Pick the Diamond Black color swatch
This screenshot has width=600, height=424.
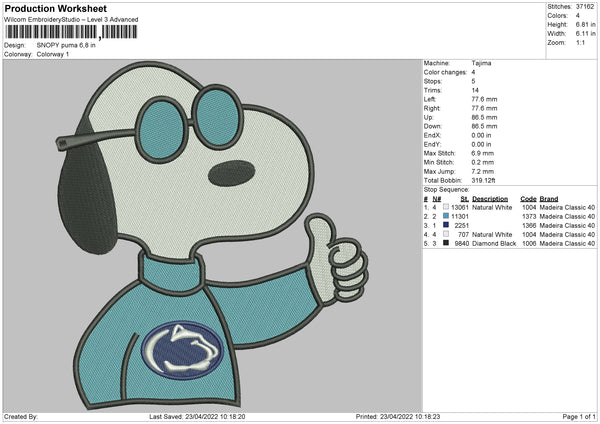tap(445, 243)
